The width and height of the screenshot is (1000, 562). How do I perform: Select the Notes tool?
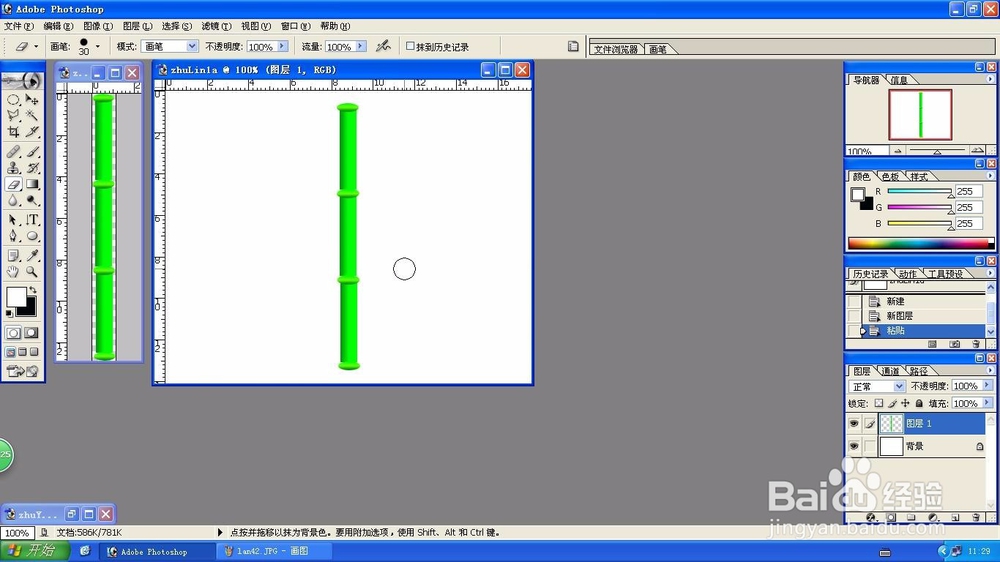tap(13, 256)
